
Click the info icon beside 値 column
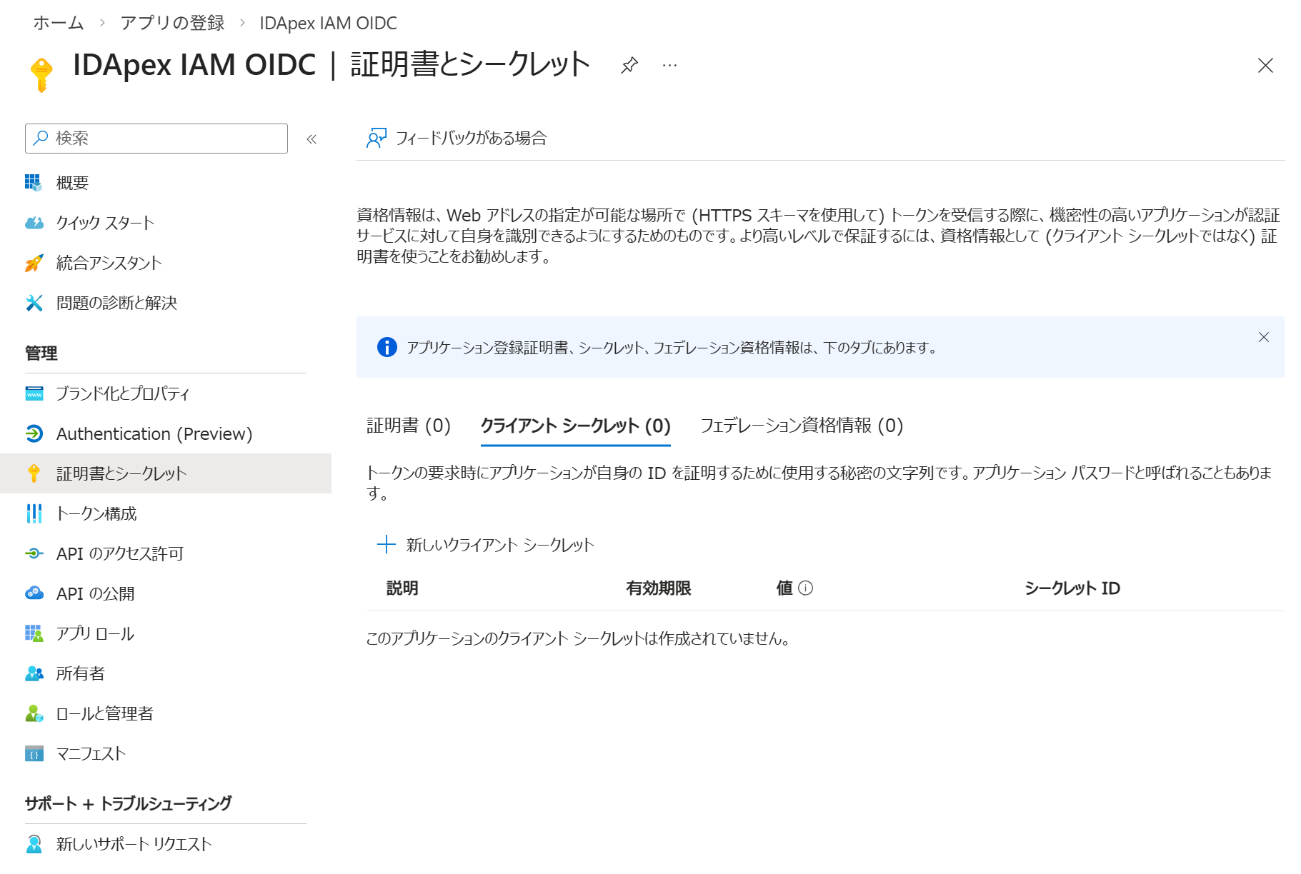point(805,588)
